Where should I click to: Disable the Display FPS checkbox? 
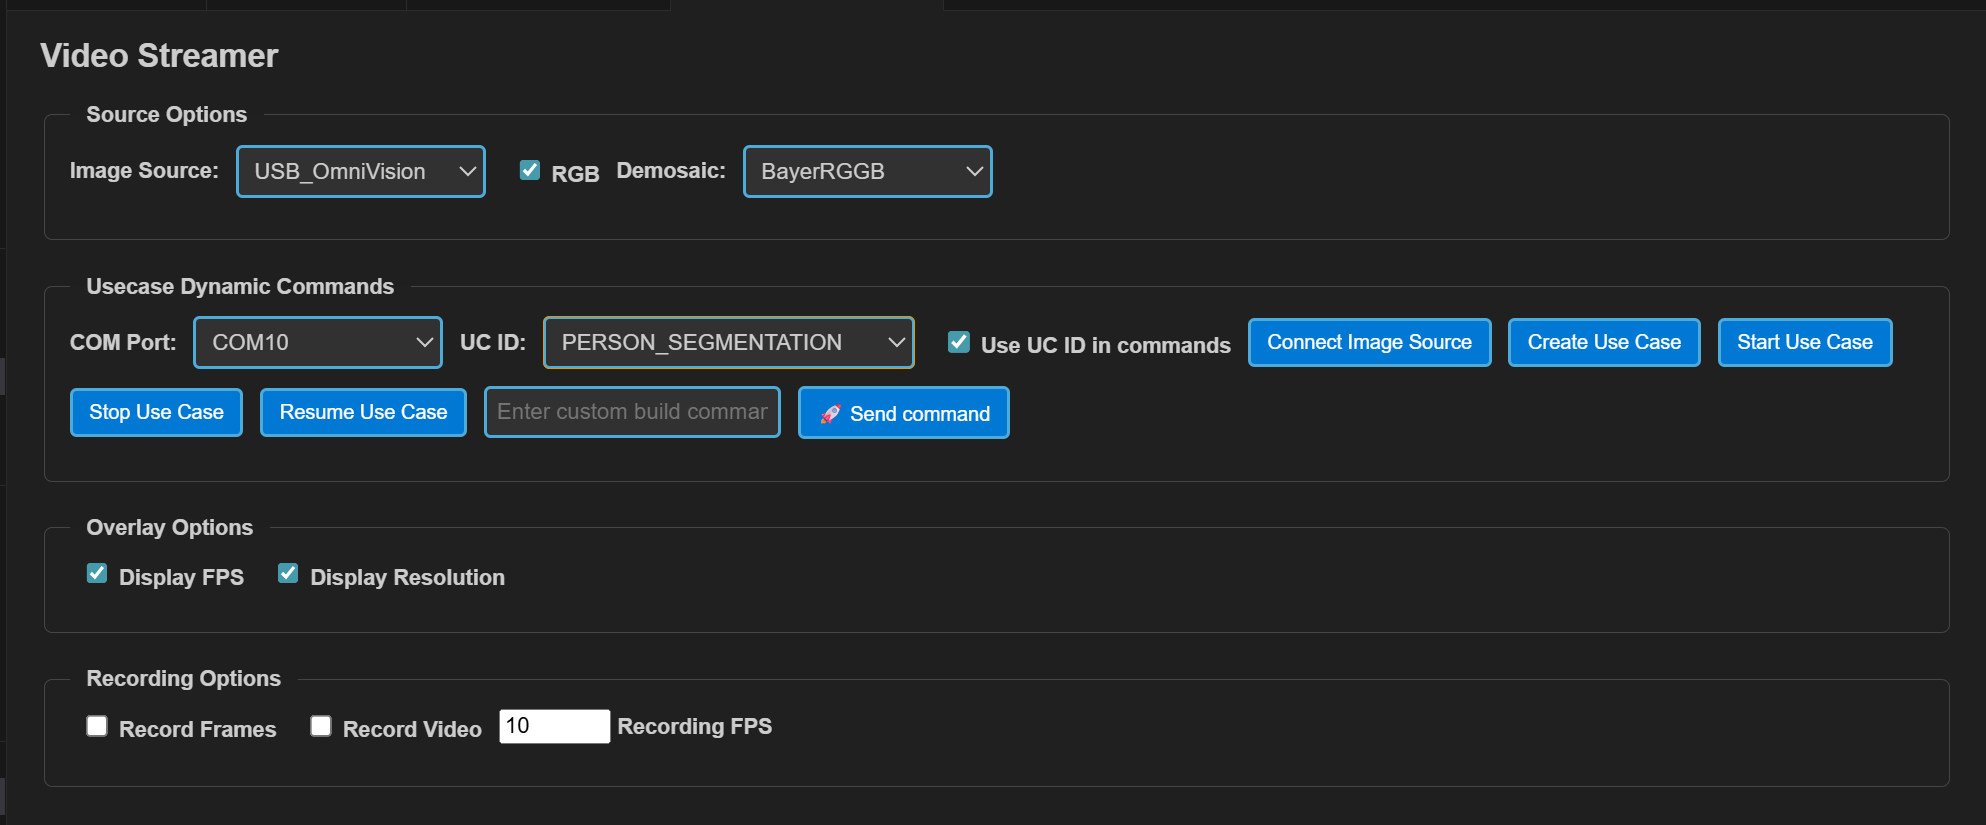click(97, 573)
